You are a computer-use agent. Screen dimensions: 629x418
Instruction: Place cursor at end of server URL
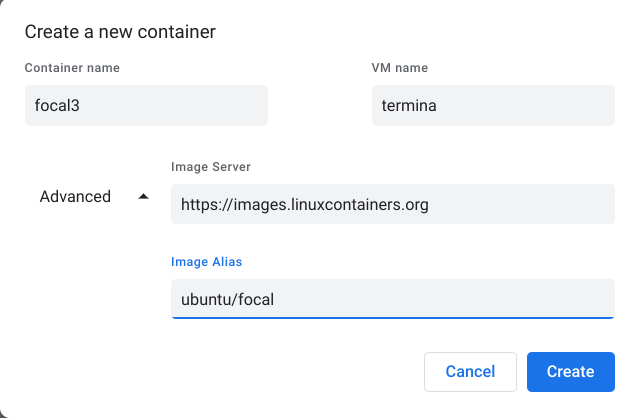[430, 204]
